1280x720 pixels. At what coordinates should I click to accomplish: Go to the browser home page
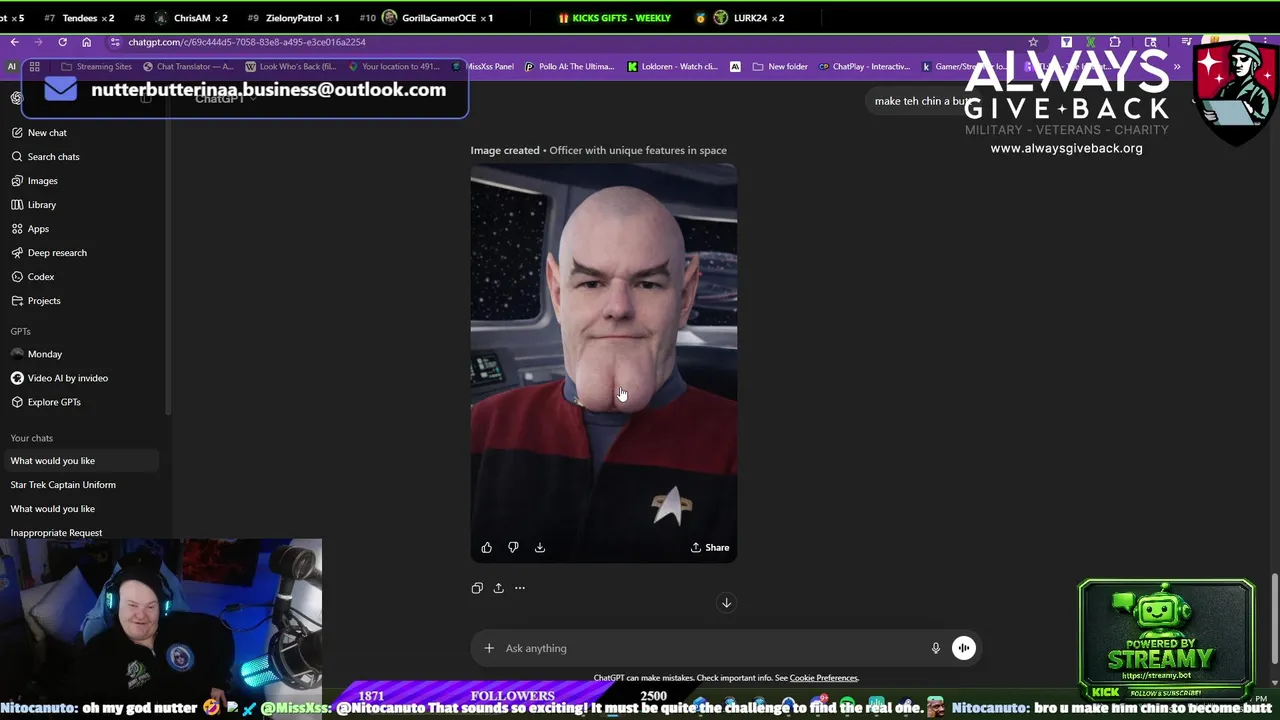87,42
